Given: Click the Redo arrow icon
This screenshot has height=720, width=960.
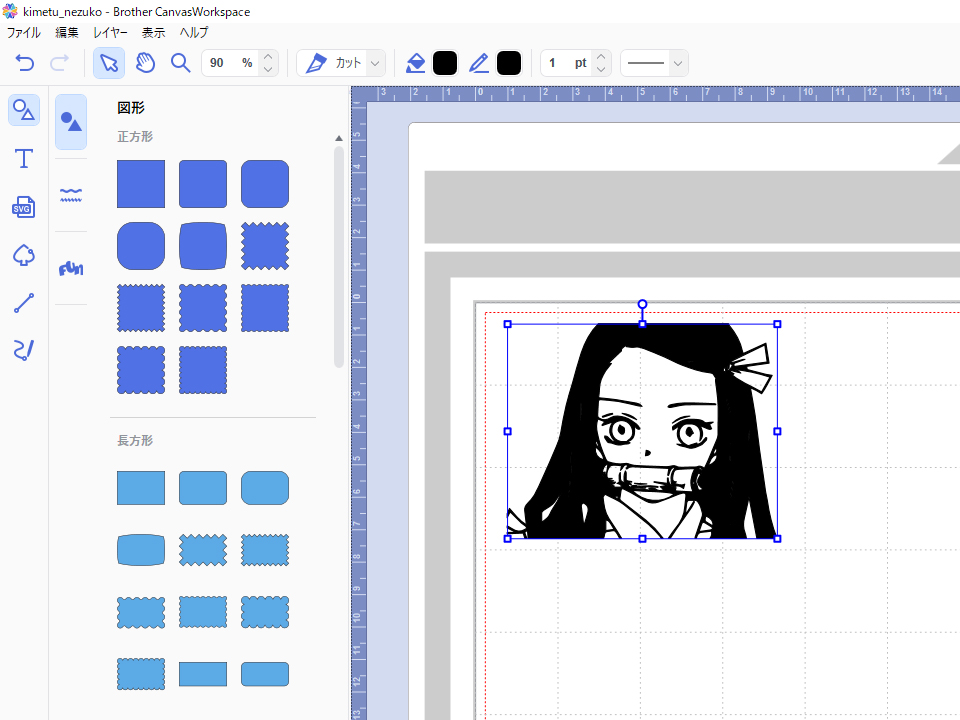Looking at the screenshot, I should coord(59,63).
